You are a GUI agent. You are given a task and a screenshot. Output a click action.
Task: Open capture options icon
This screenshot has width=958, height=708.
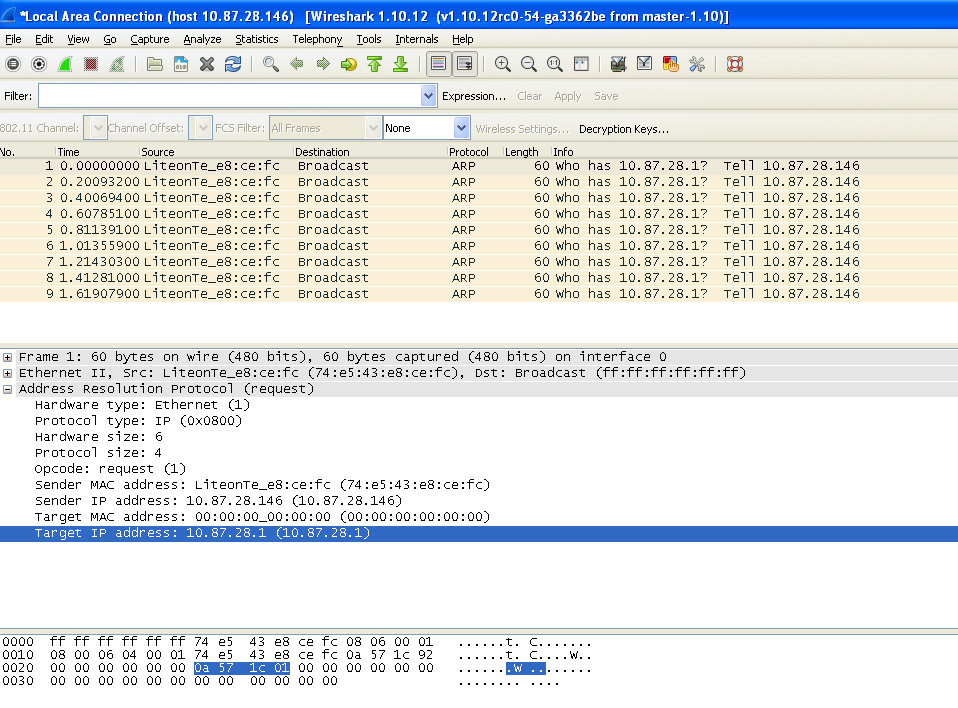(x=39, y=64)
